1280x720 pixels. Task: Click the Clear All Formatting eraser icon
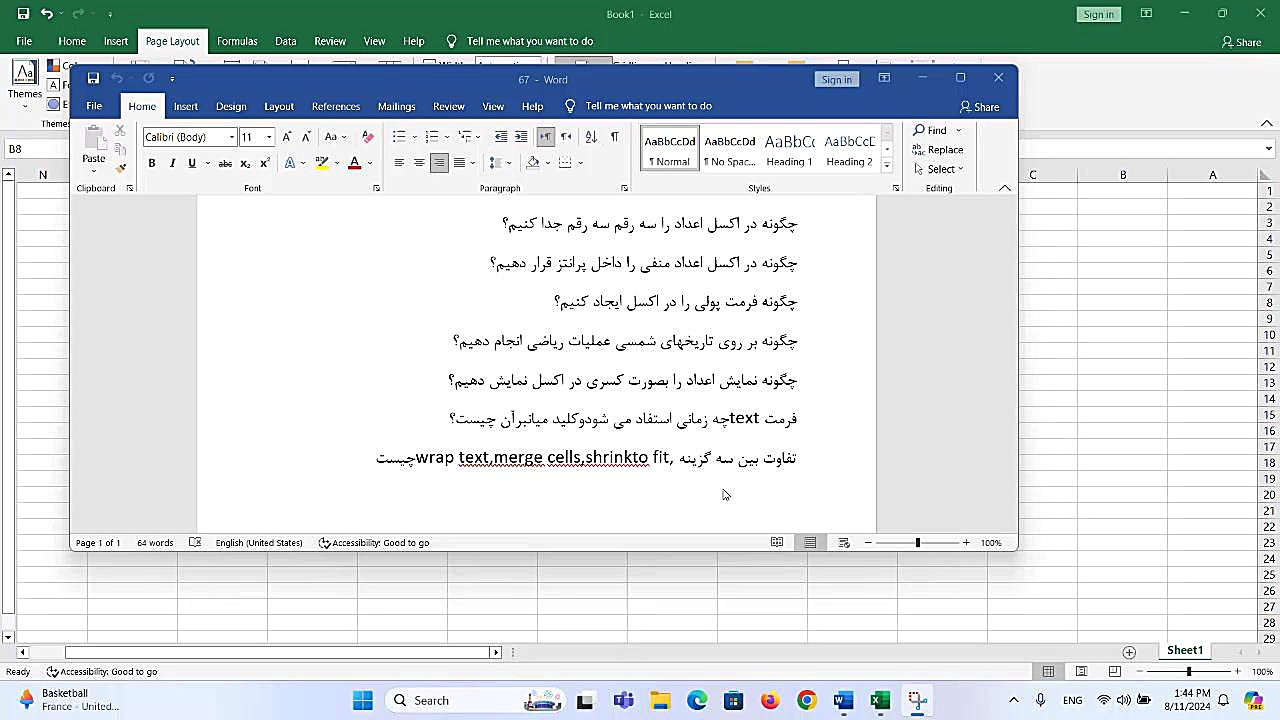pos(367,137)
